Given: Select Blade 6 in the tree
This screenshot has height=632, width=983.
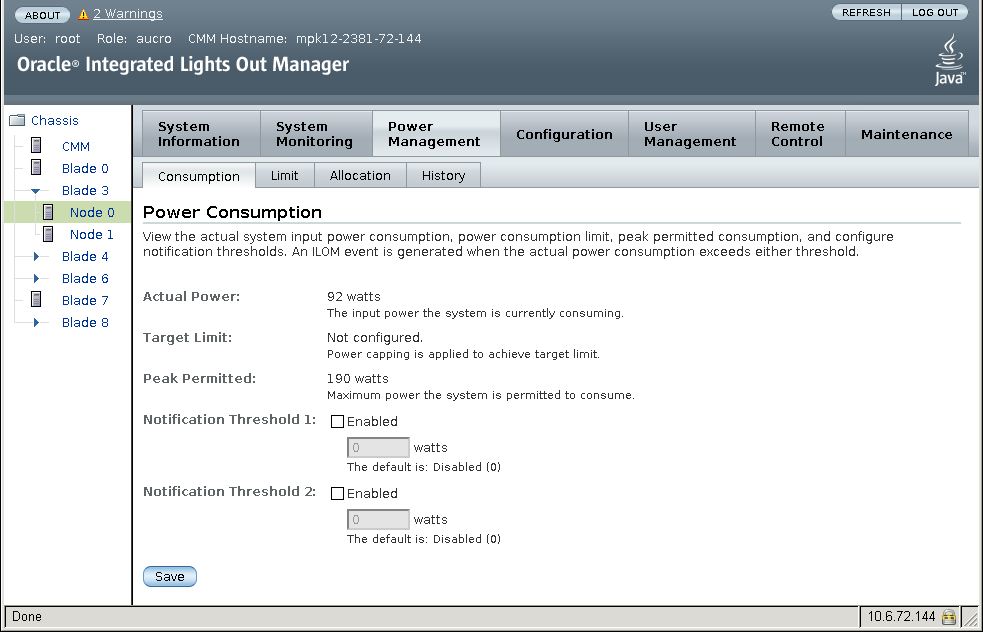Looking at the screenshot, I should (85, 278).
